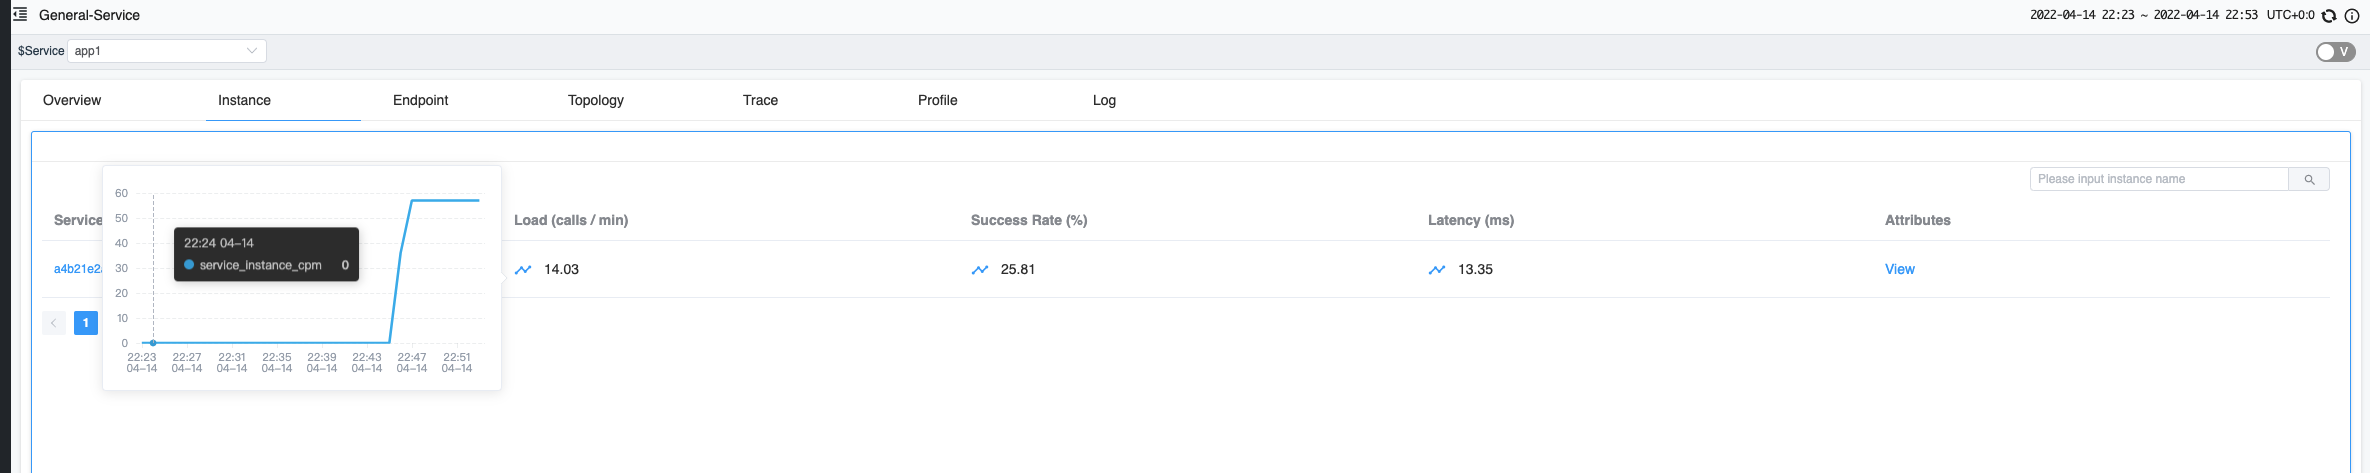Click the search magnifier icon
The width and height of the screenshot is (2370, 473).
2309,179
